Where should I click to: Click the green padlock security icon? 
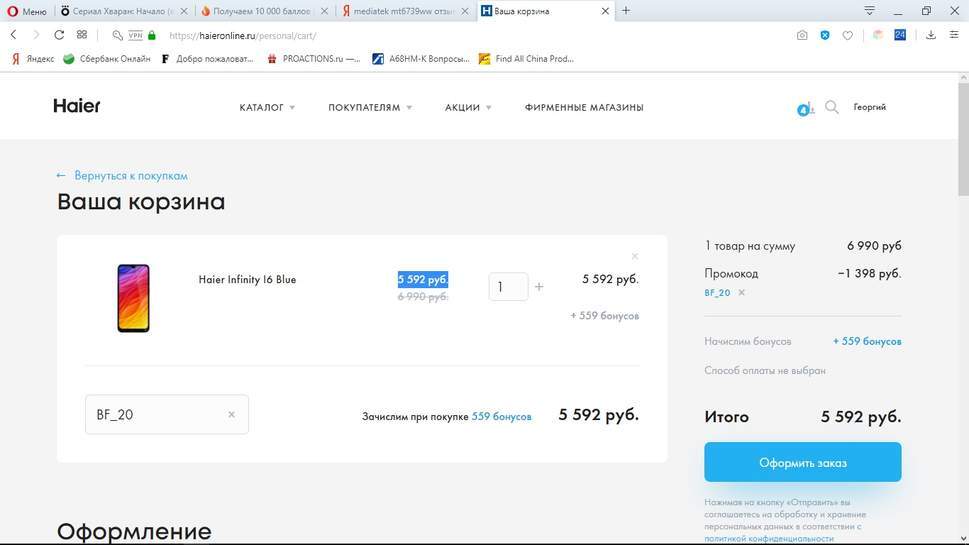(152, 35)
